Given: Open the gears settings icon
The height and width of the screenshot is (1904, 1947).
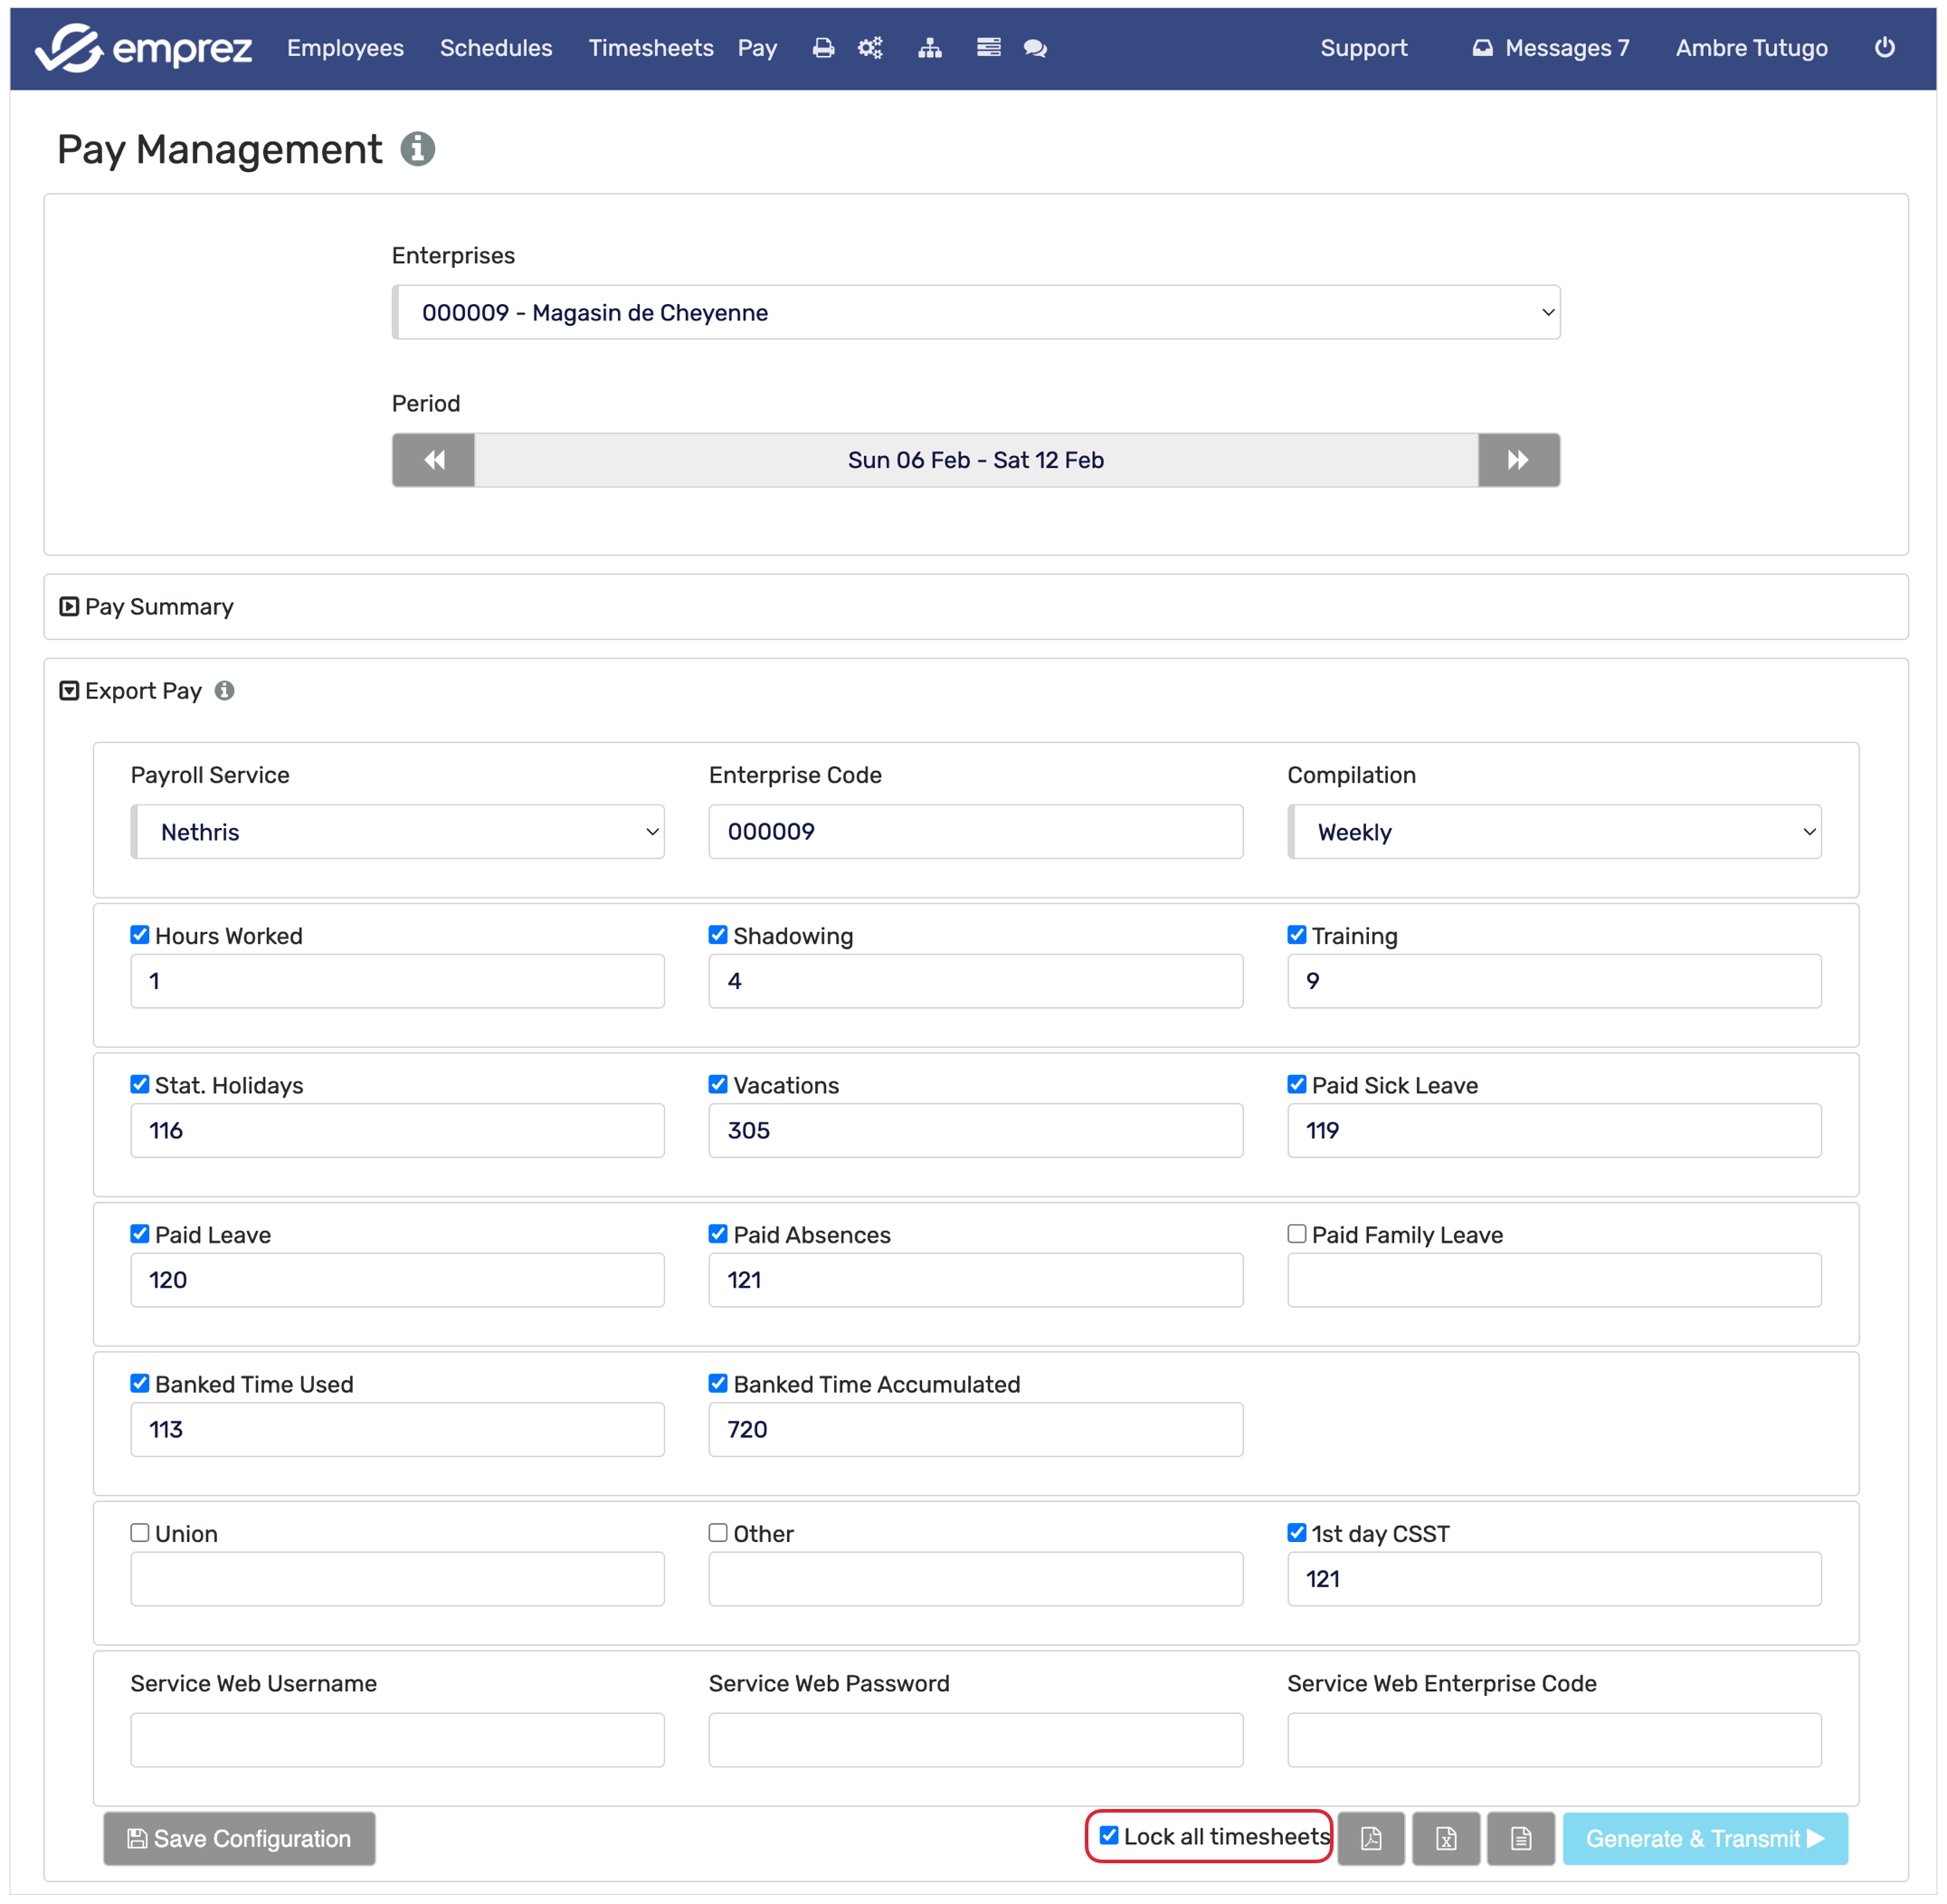Looking at the screenshot, I should click(x=870, y=48).
